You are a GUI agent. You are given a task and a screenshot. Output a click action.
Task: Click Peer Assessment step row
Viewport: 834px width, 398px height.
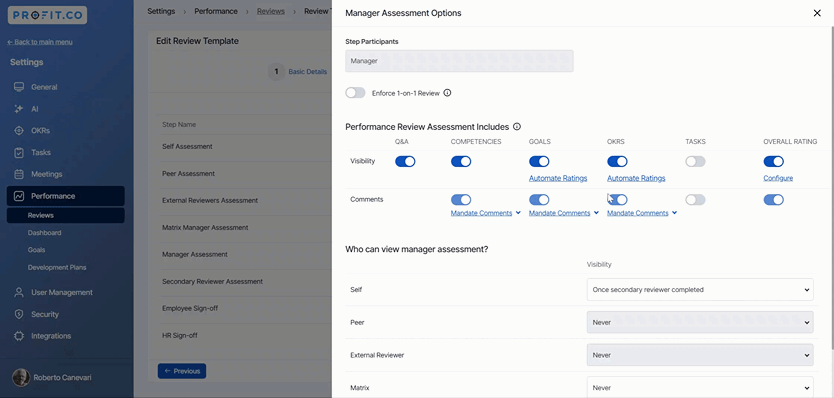point(244,173)
